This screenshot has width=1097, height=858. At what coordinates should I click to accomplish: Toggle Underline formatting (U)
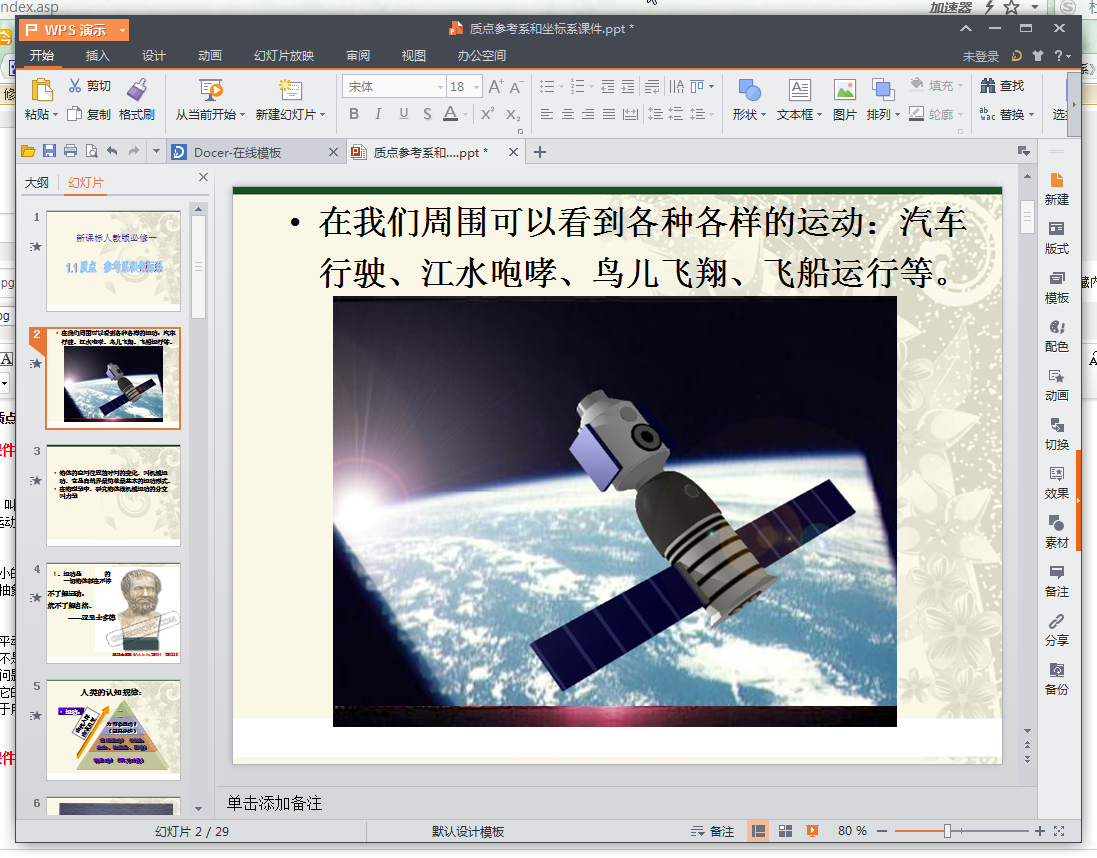(404, 113)
